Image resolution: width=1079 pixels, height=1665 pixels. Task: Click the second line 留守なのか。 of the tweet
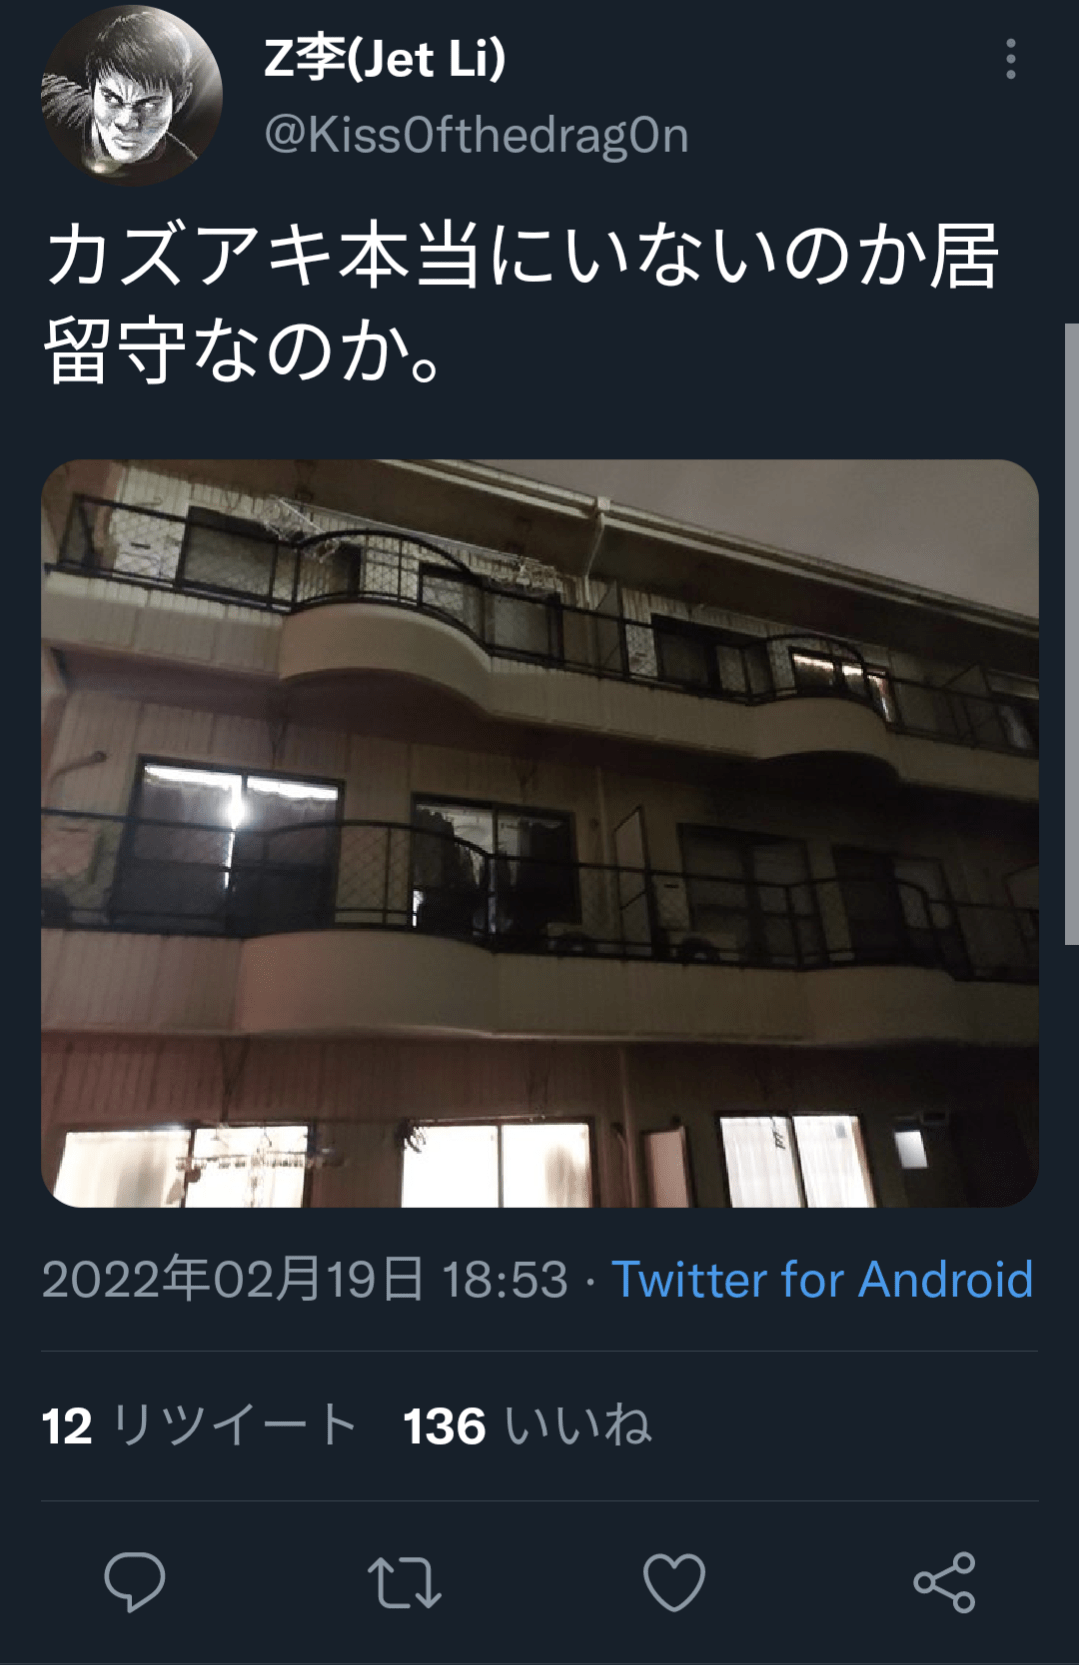pos(243,351)
